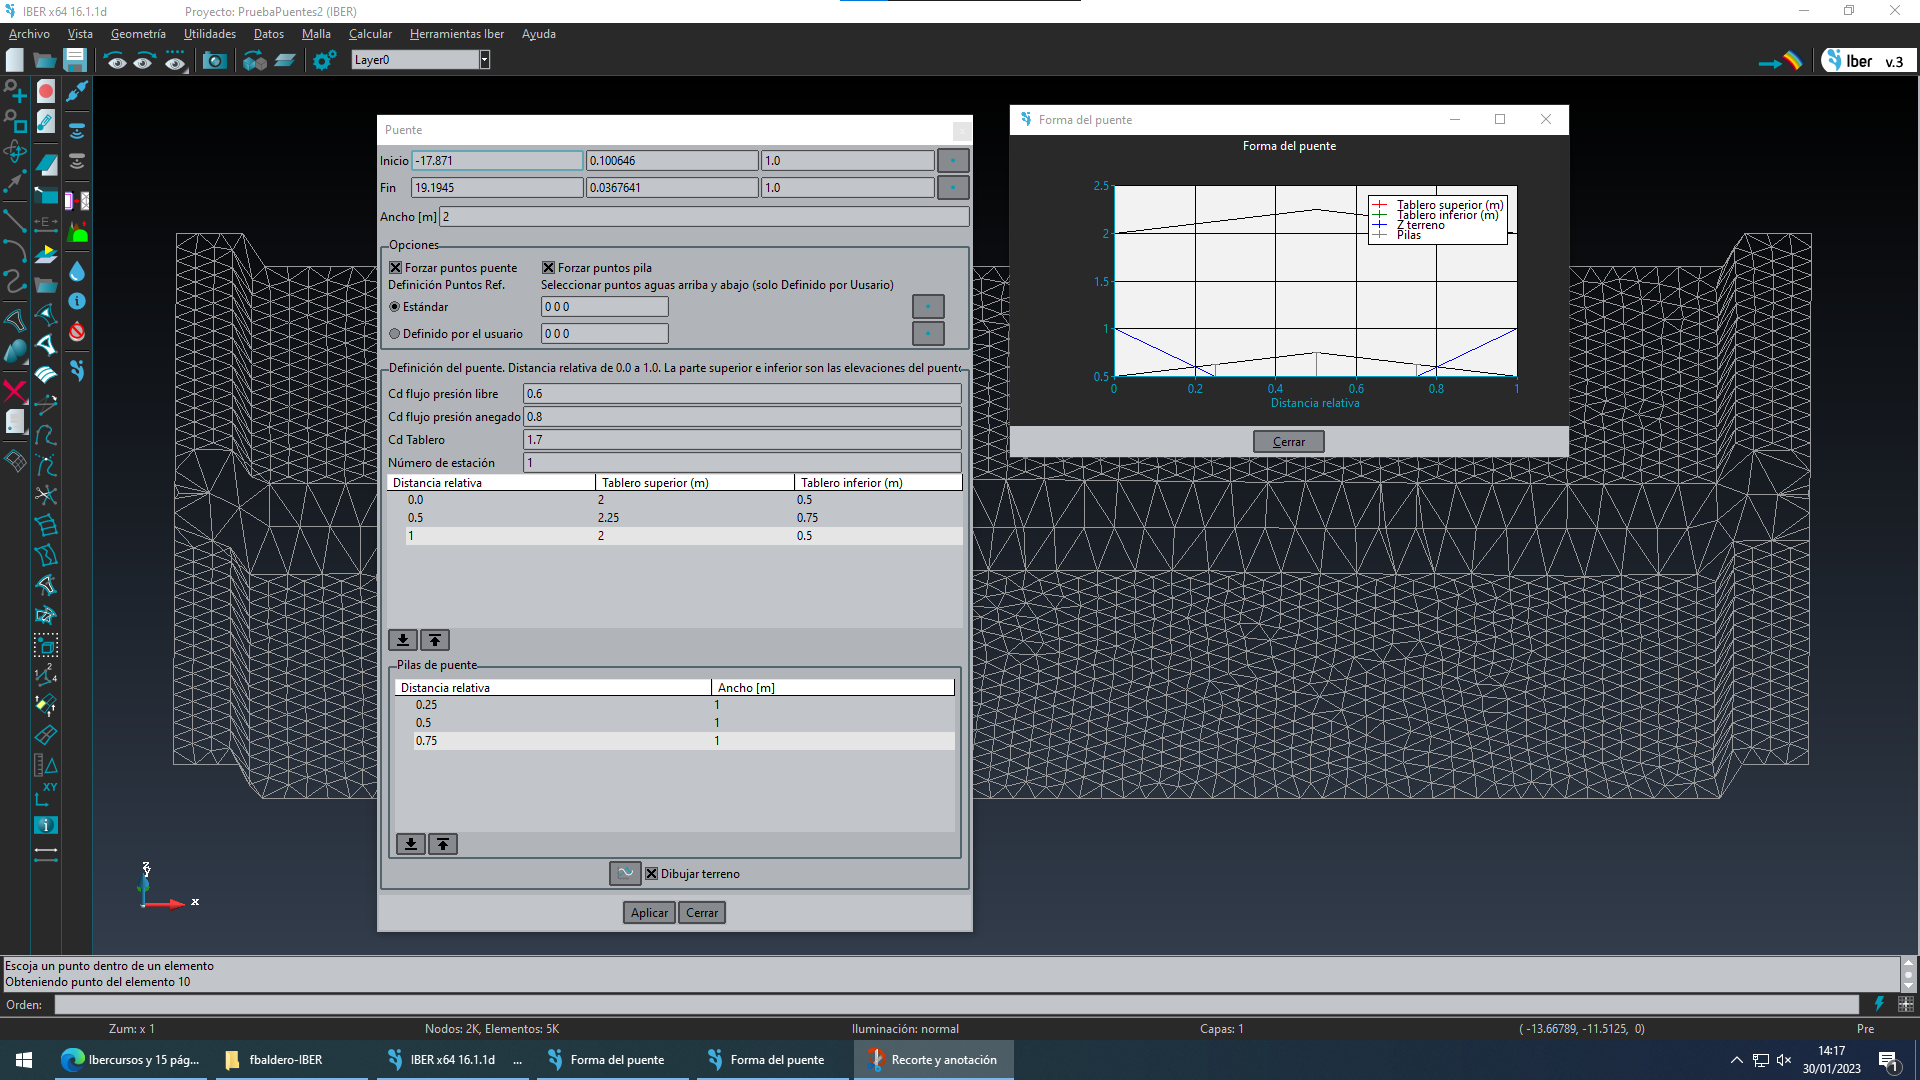Click pick button next to Estándar field

tap(928, 307)
